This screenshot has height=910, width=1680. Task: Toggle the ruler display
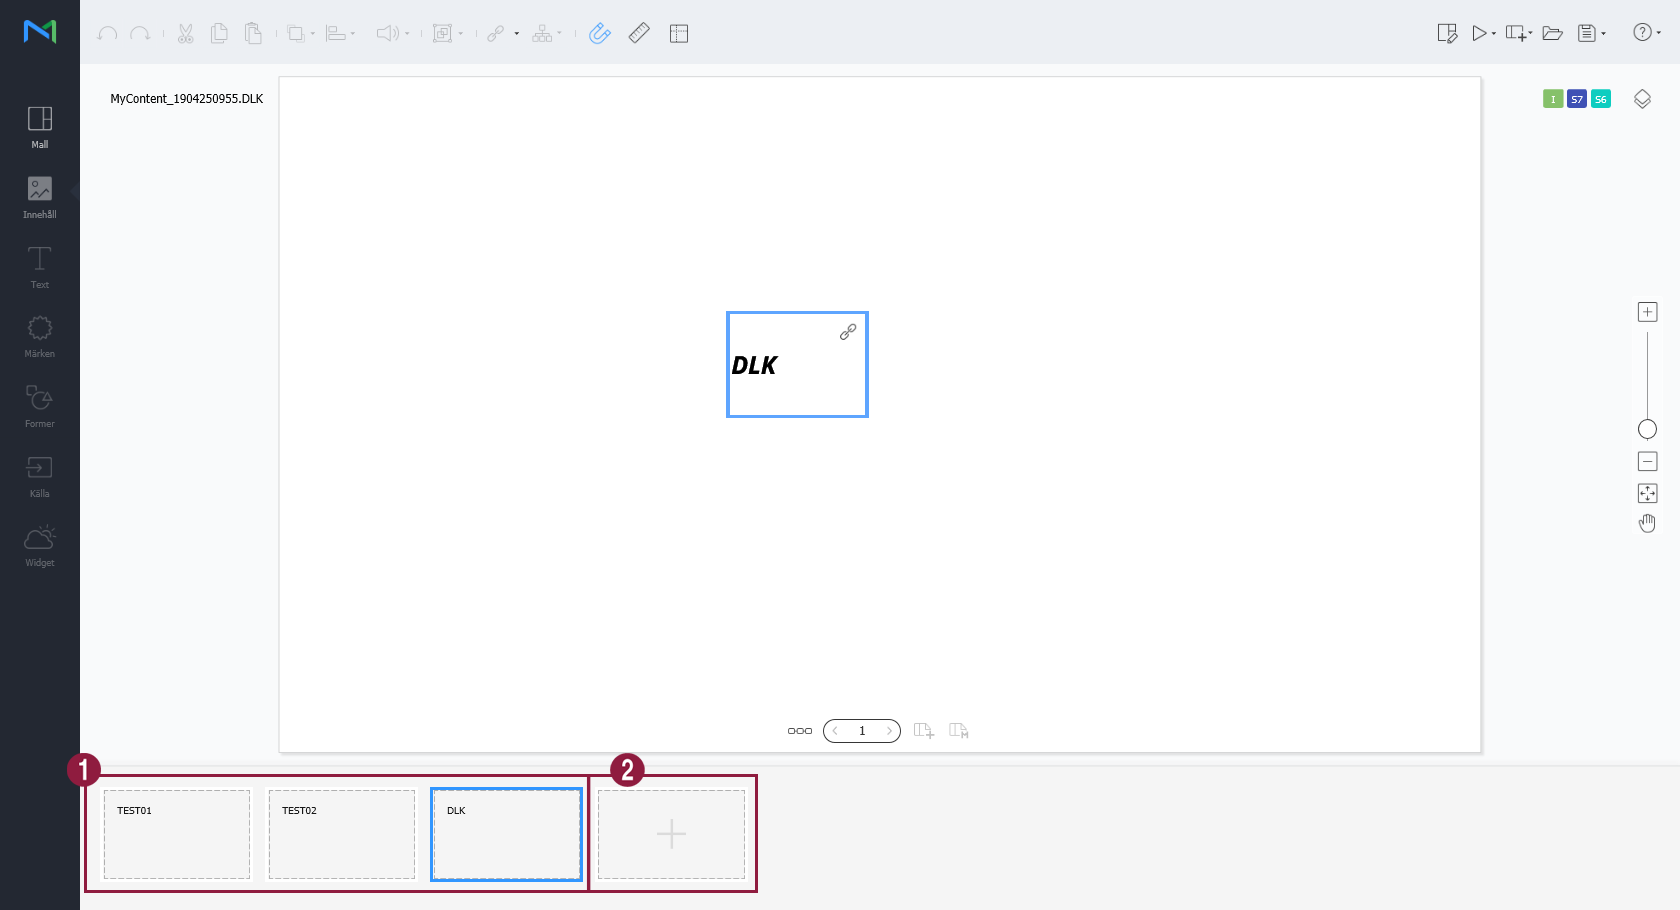coord(639,33)
